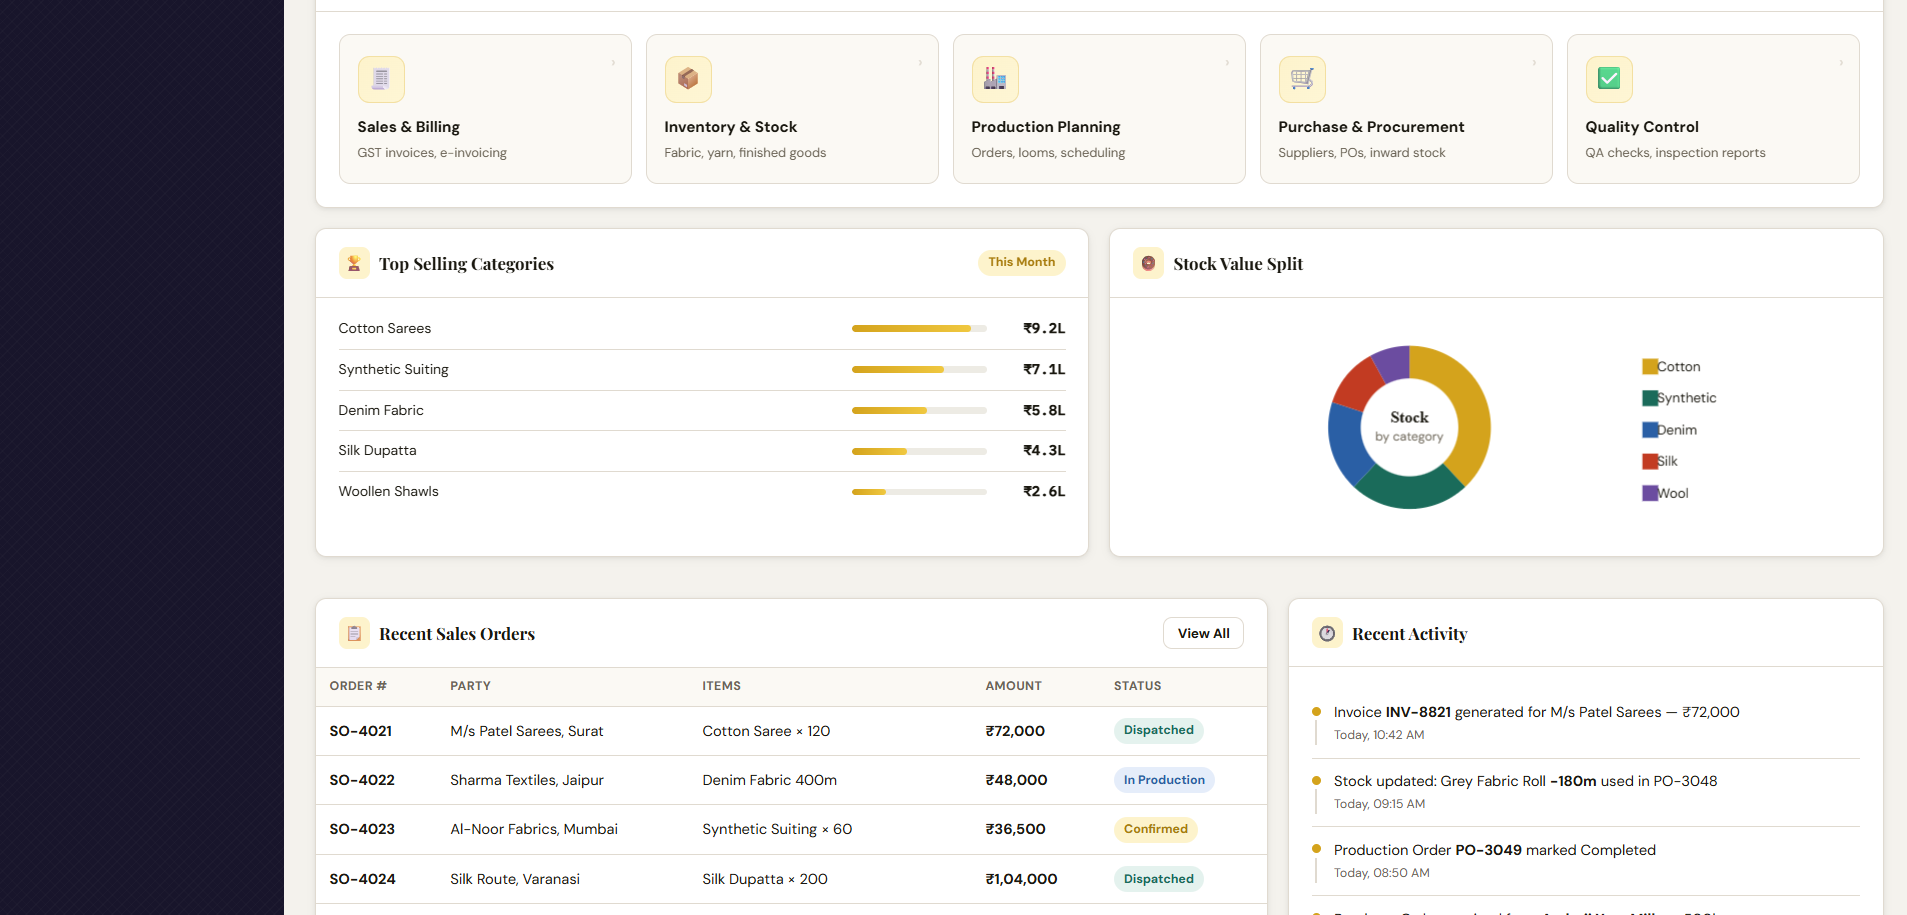
Task: Click the View All button
Action: [1203, 633]
